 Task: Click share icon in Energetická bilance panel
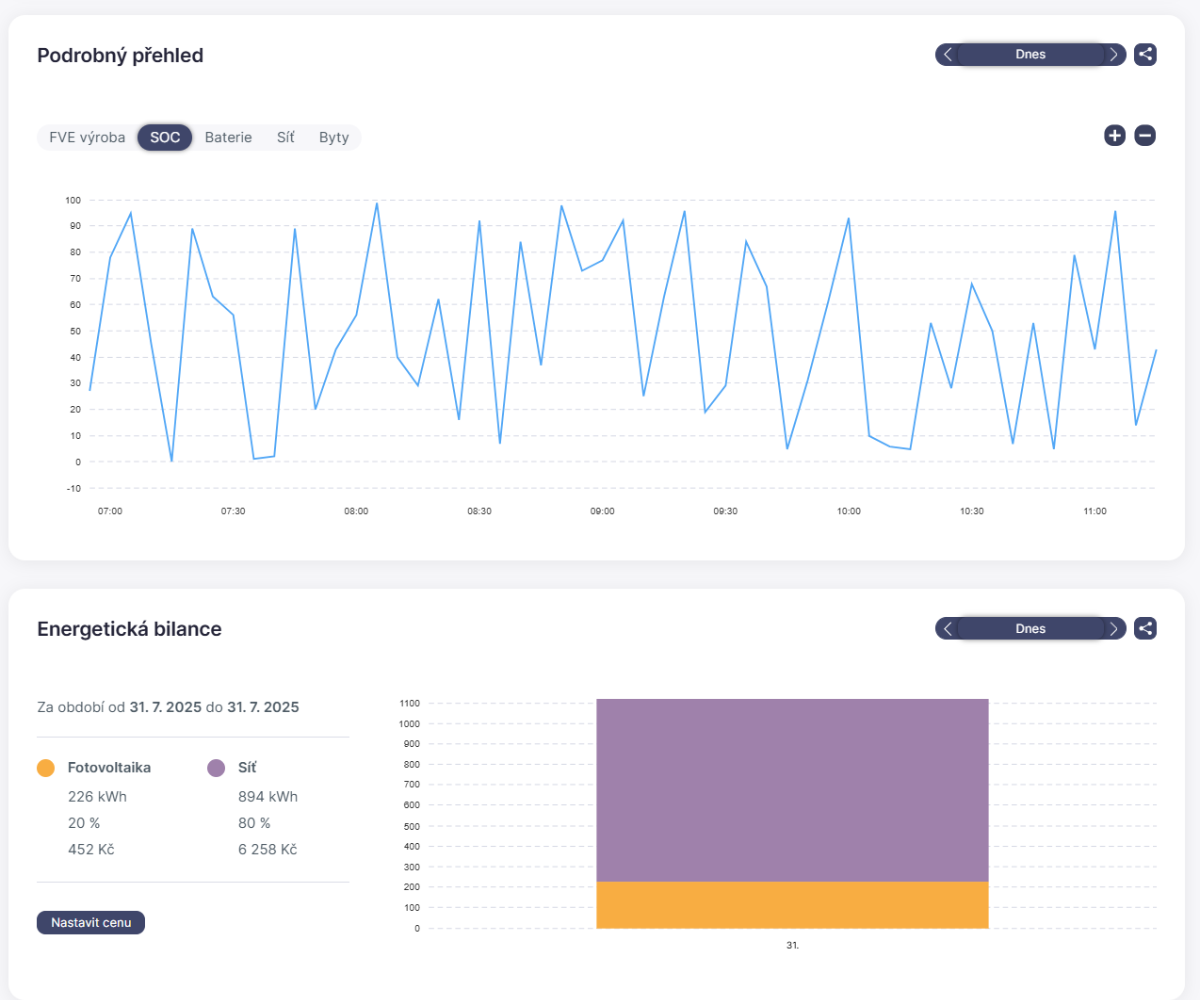(1145, 629)
